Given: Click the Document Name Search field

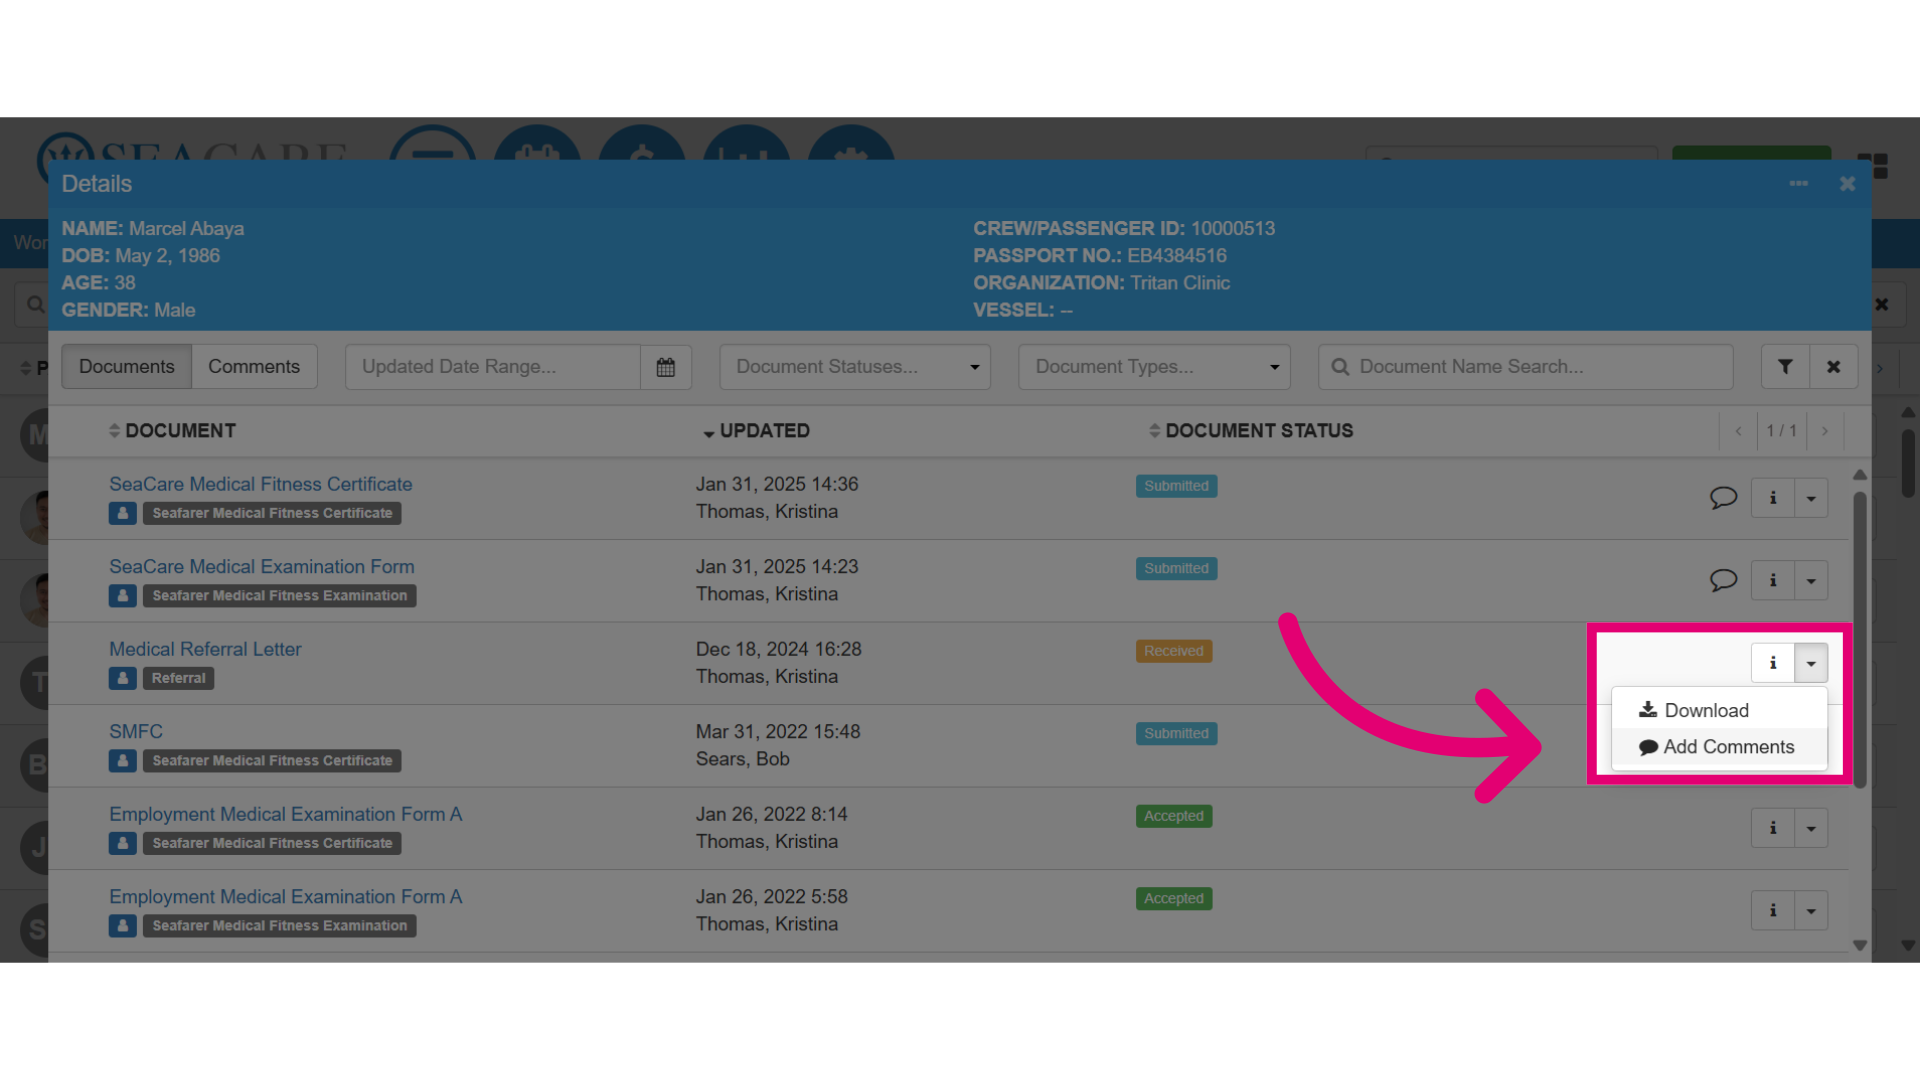Looking at the screenshot, I should [1525, 367].
